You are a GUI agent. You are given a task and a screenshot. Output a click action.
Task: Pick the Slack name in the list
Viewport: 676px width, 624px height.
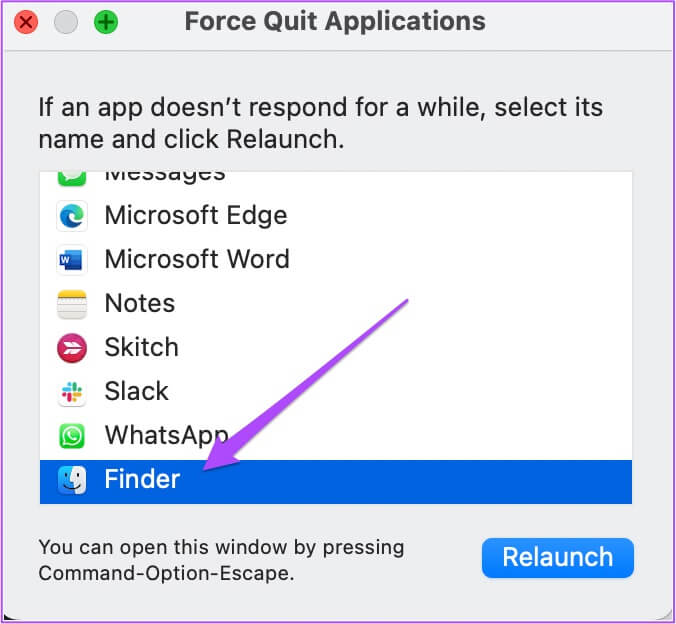pyautogui.click(x=137, y=392)
